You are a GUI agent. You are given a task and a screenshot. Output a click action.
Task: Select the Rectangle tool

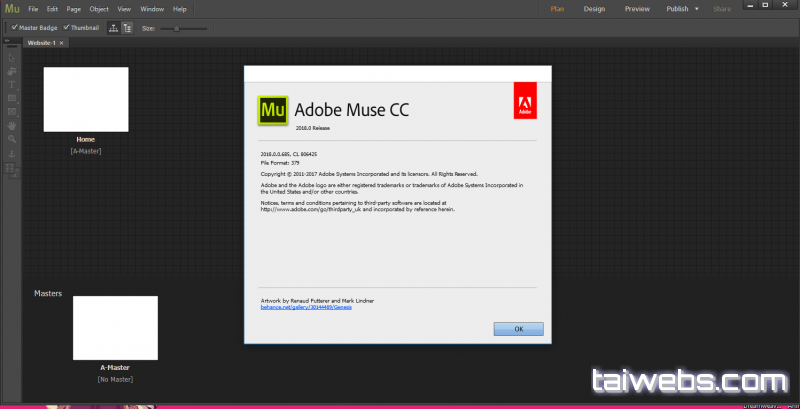pos(11,98)
